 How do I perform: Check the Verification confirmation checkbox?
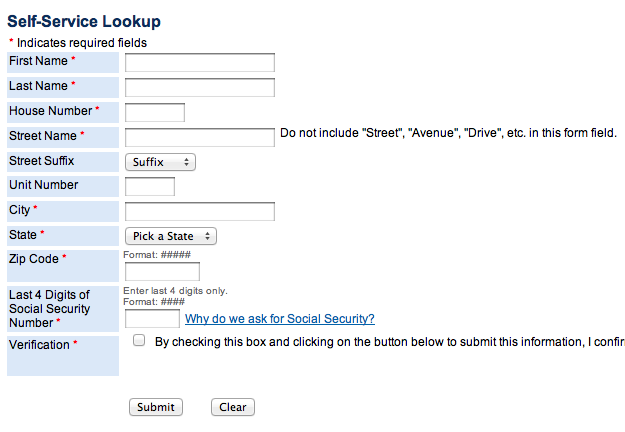coord(139,341)
